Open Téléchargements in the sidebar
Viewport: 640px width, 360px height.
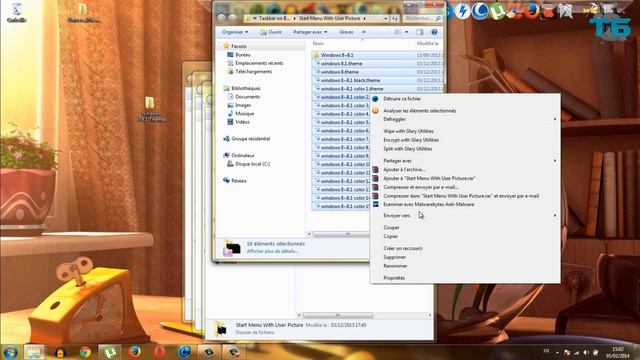(253, 71)
